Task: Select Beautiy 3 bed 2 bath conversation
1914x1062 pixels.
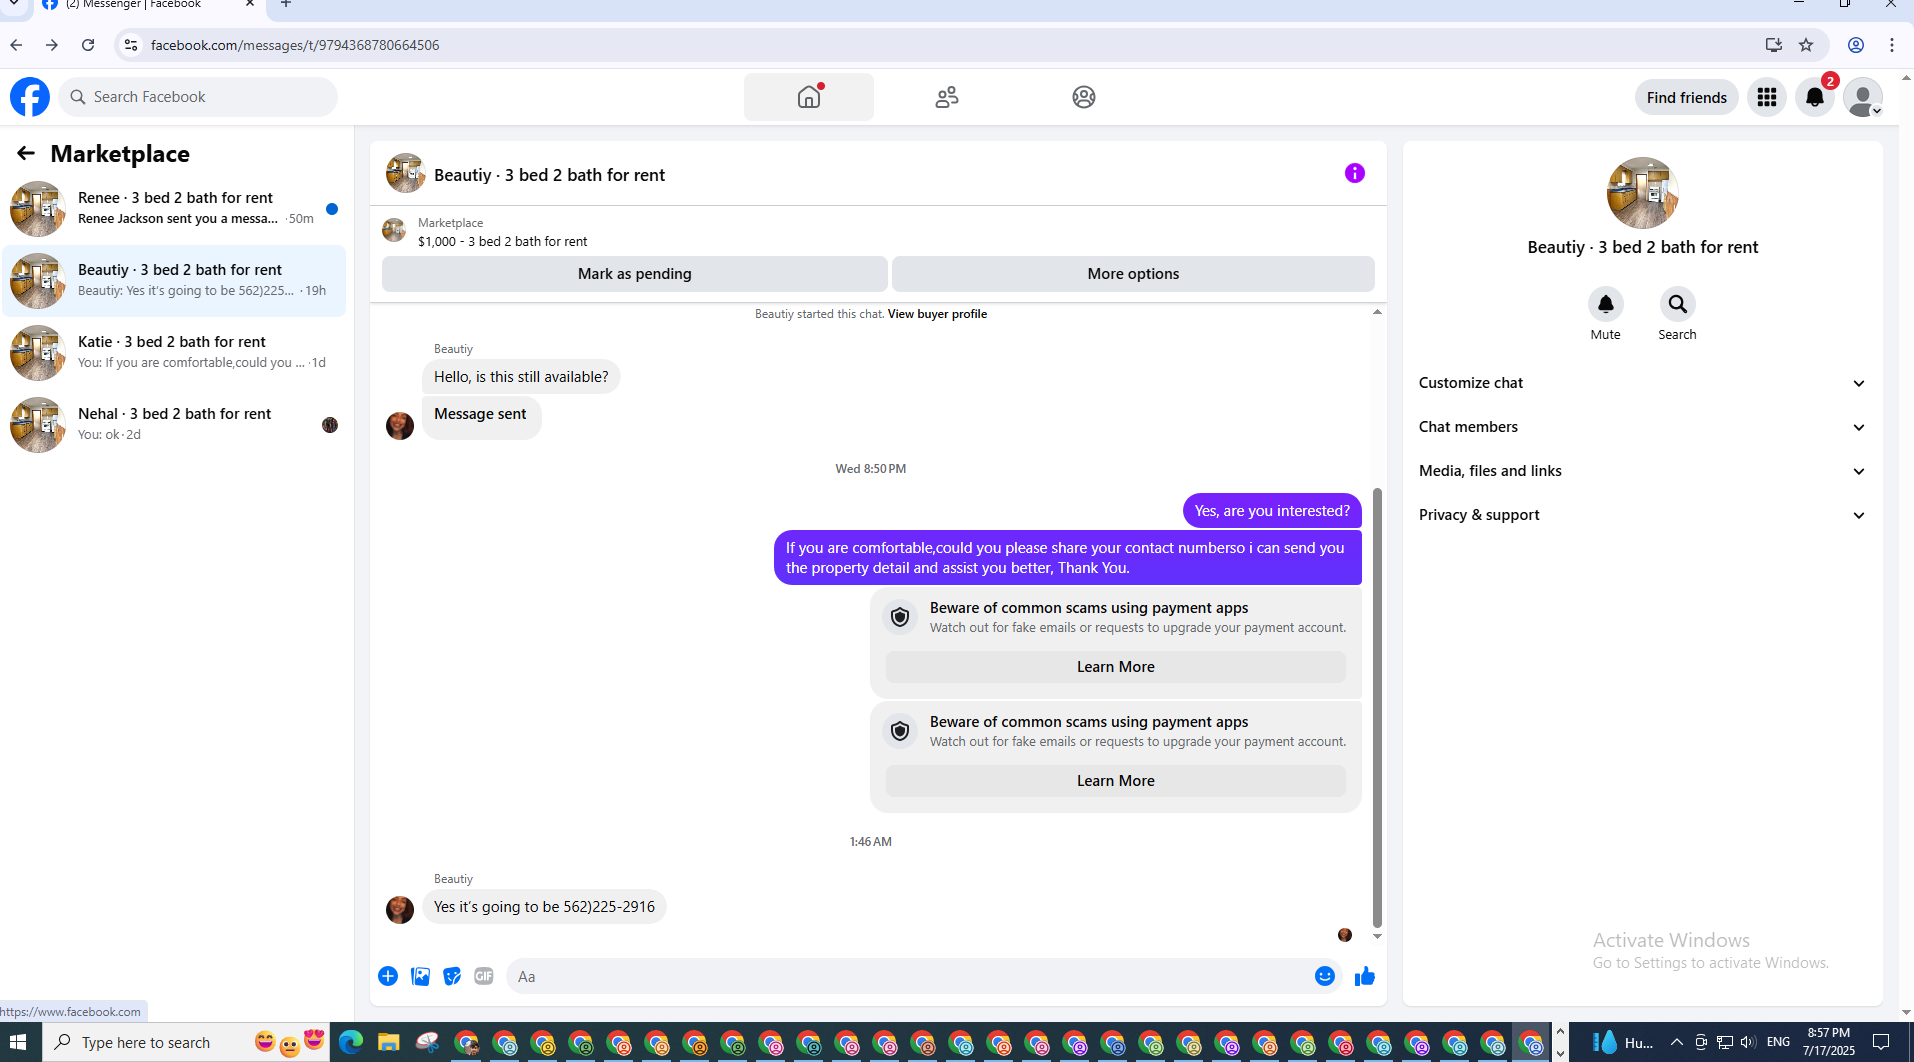Action: [x=174, y=281]
